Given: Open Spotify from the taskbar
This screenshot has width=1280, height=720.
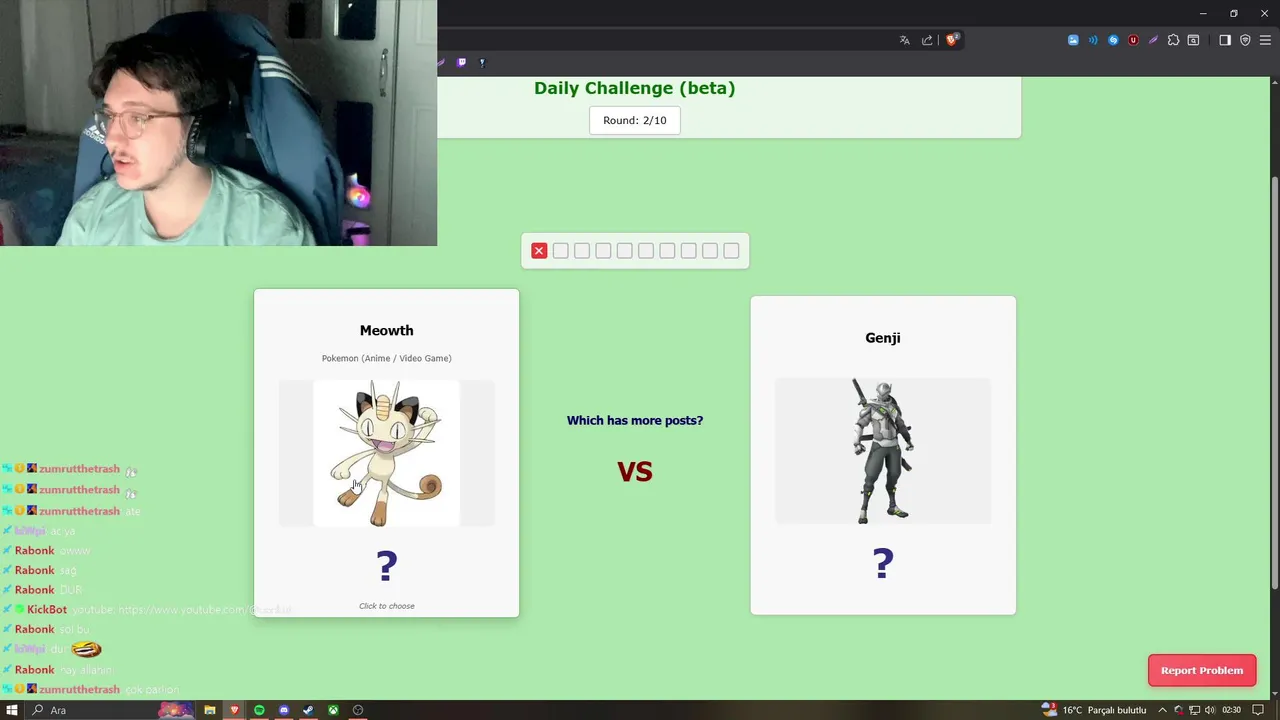Looking at the screenshot, I should 259,710.
